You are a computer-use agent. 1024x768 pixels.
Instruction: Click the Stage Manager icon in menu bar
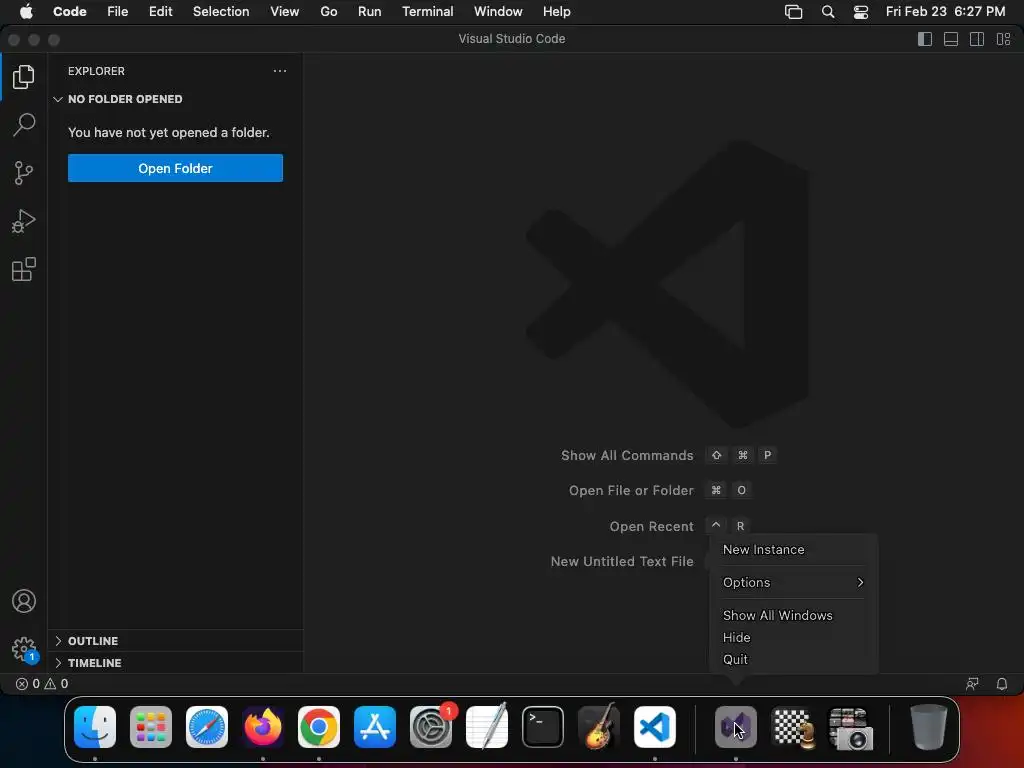click(x=793, y=12)
